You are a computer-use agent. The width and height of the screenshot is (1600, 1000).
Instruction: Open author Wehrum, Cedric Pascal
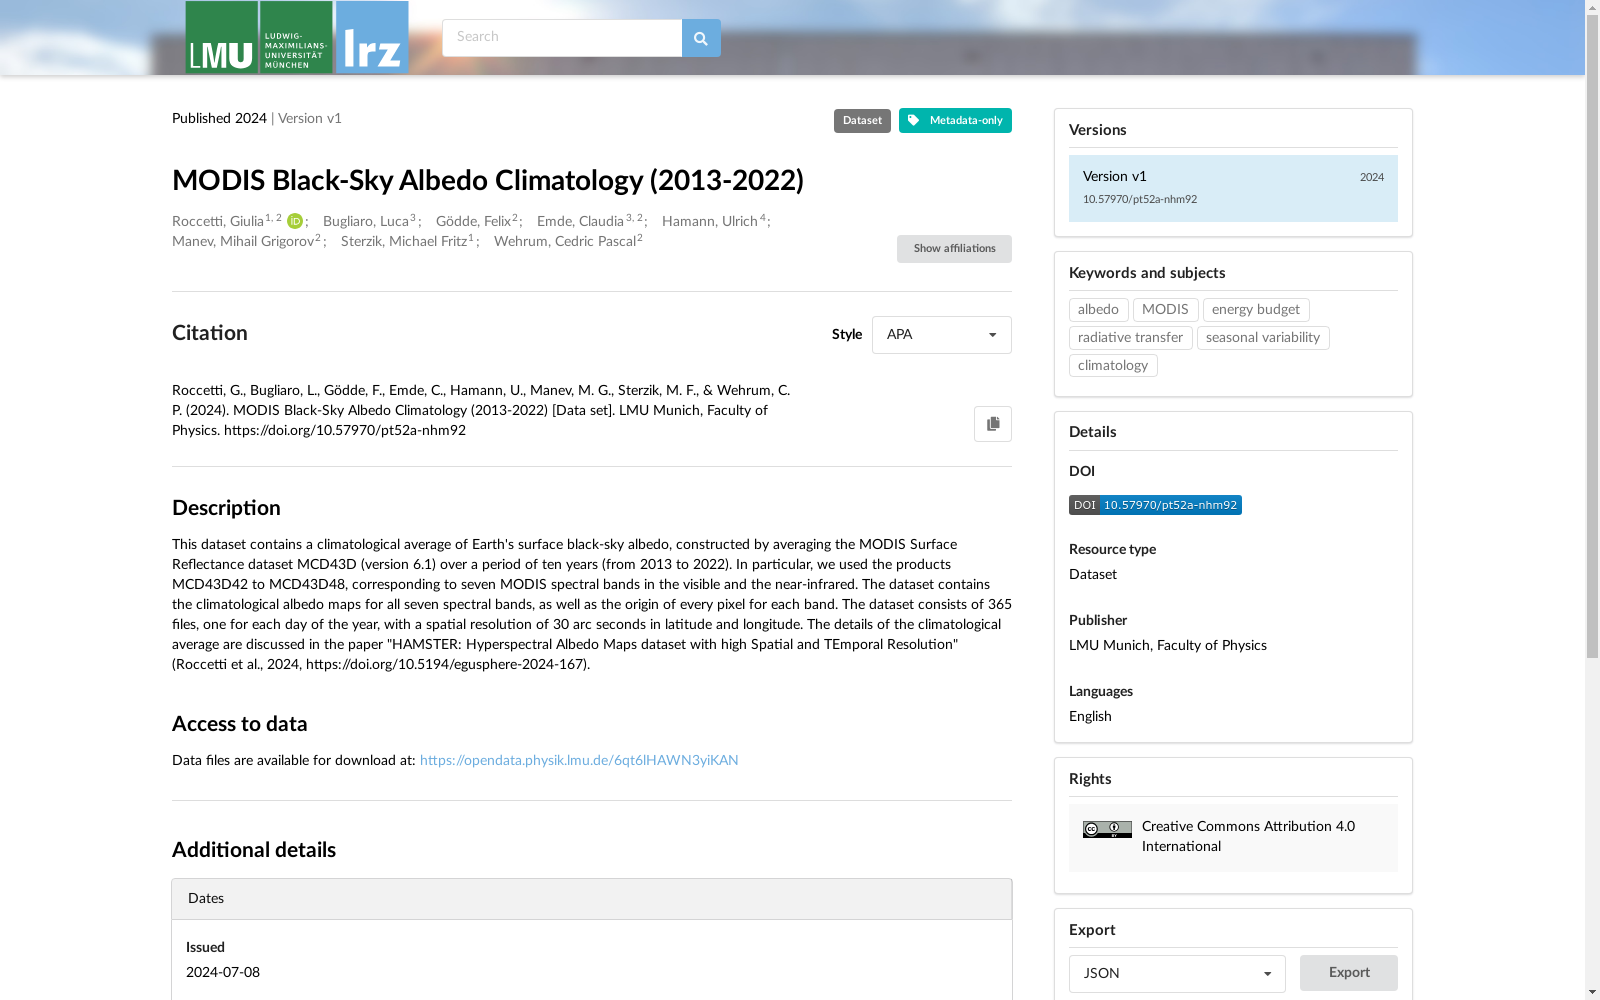pyautogui.click(x=565, y=242)
